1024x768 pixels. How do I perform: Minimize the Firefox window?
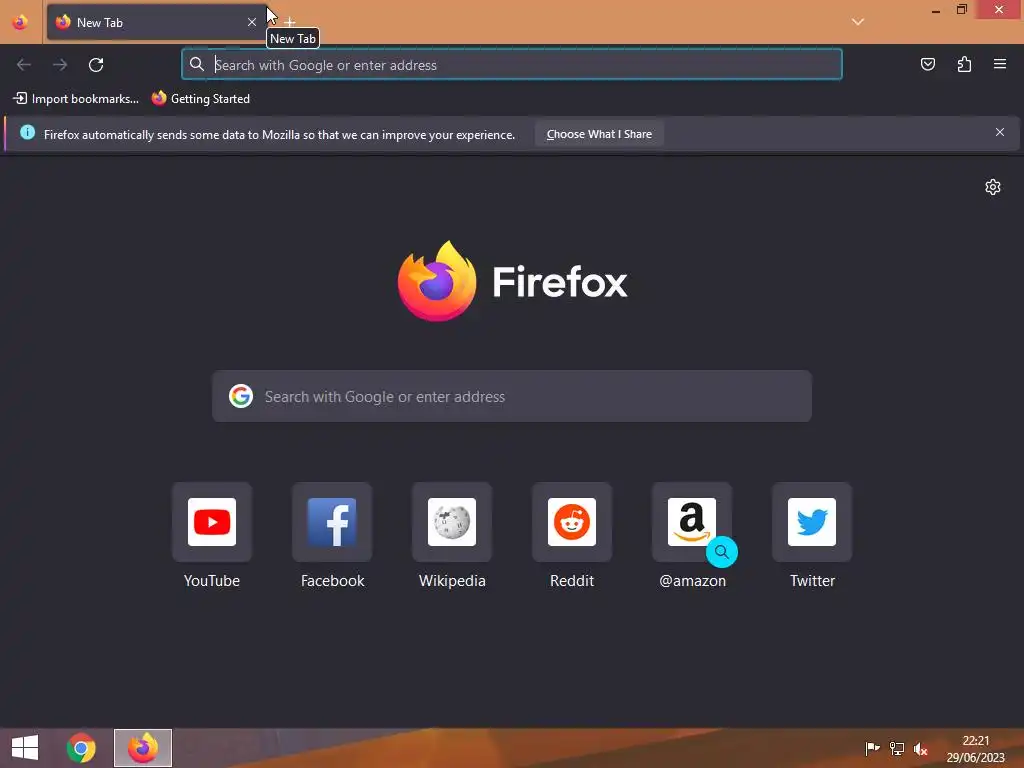coord(936,10)
